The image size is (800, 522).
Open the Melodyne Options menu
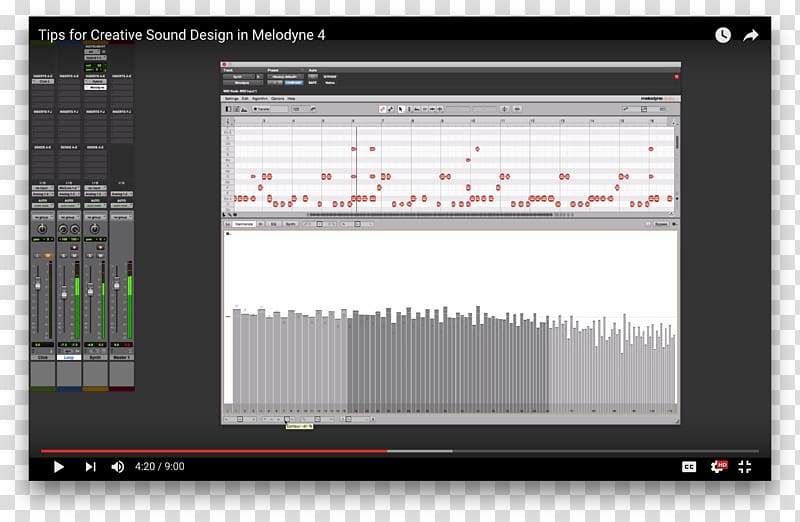[278, 98]
